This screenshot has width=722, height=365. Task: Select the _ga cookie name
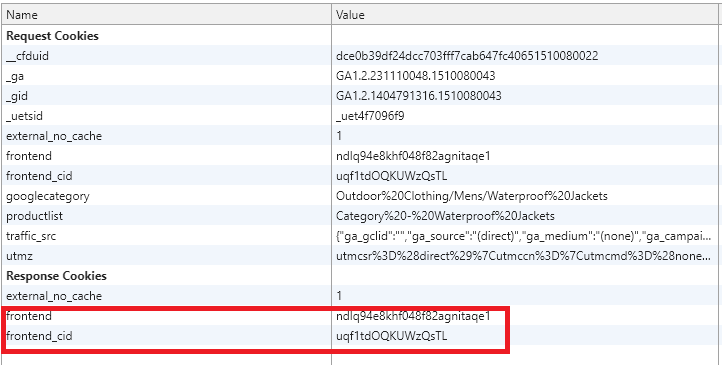tap(15, 76)
